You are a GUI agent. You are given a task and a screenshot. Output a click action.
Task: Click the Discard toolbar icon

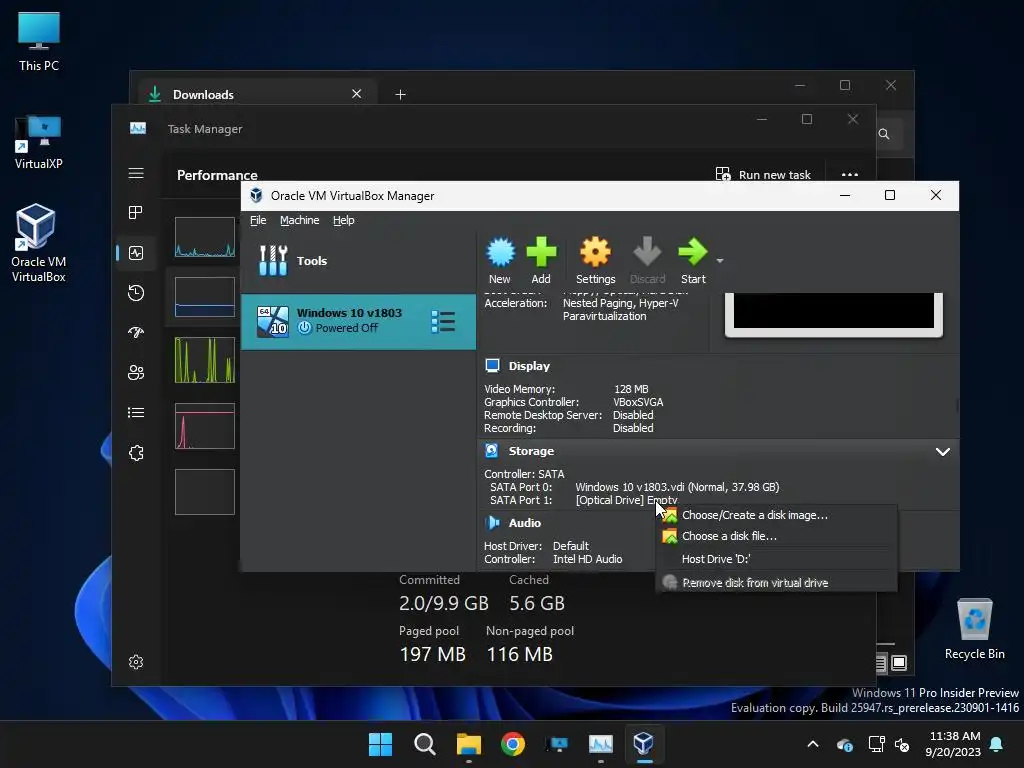pos(647,260)
